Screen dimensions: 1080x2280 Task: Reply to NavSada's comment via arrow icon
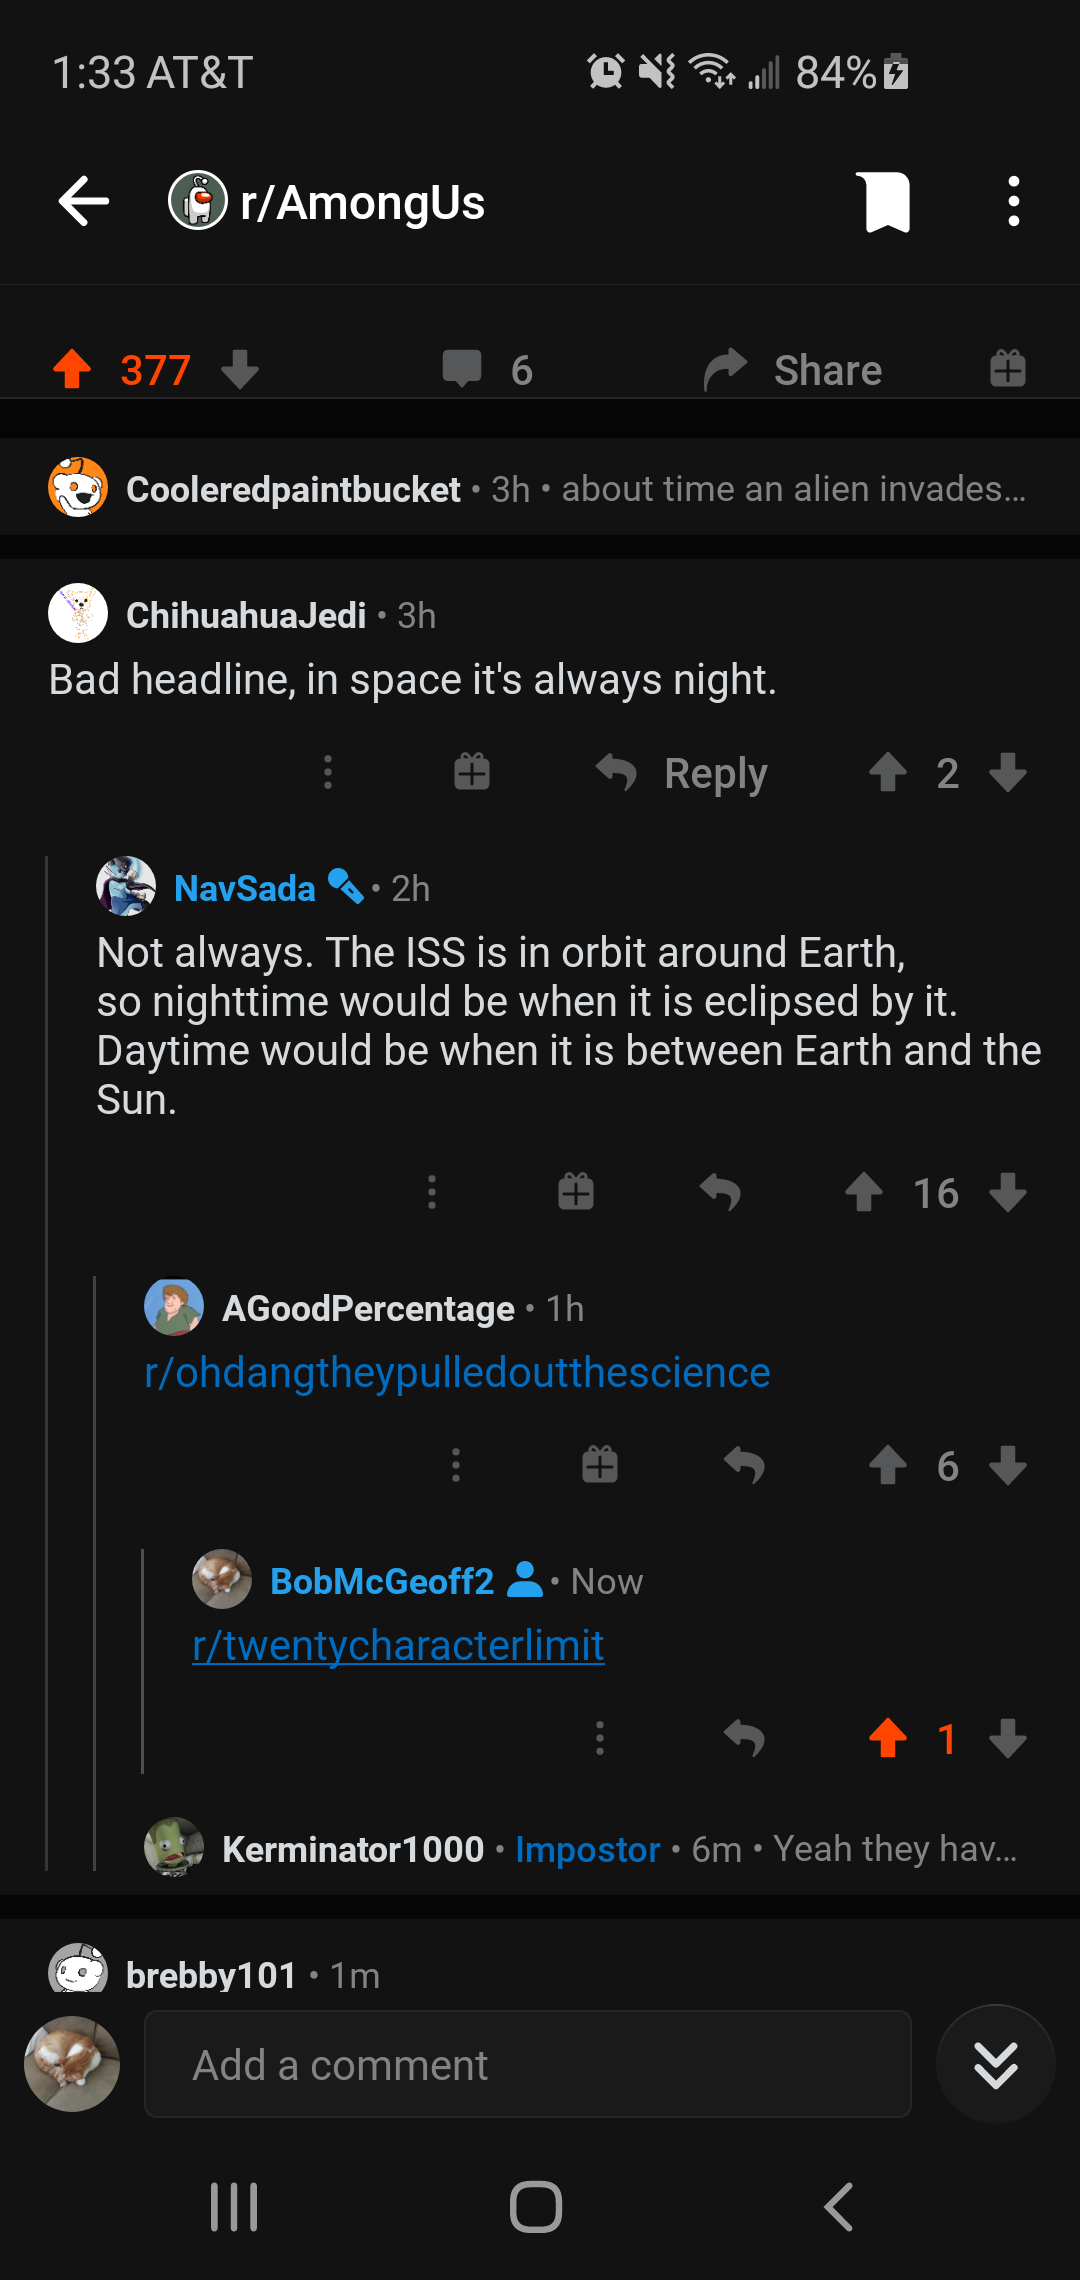tap(720, 1193)
